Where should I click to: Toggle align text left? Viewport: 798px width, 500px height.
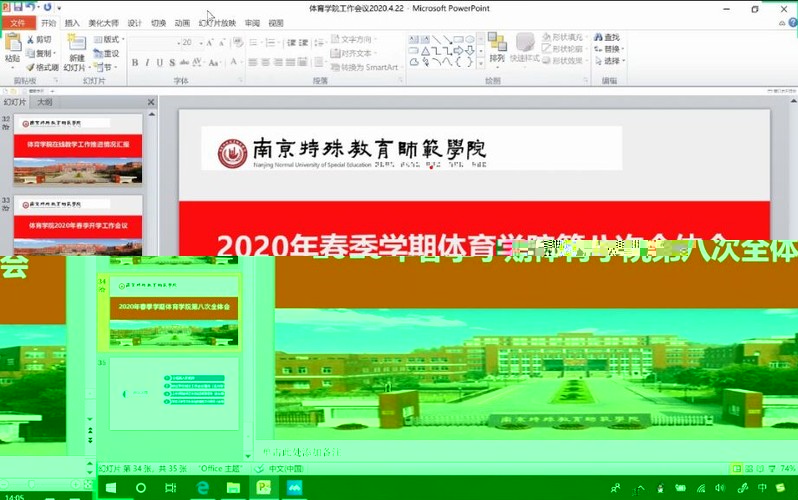(253, 62)
